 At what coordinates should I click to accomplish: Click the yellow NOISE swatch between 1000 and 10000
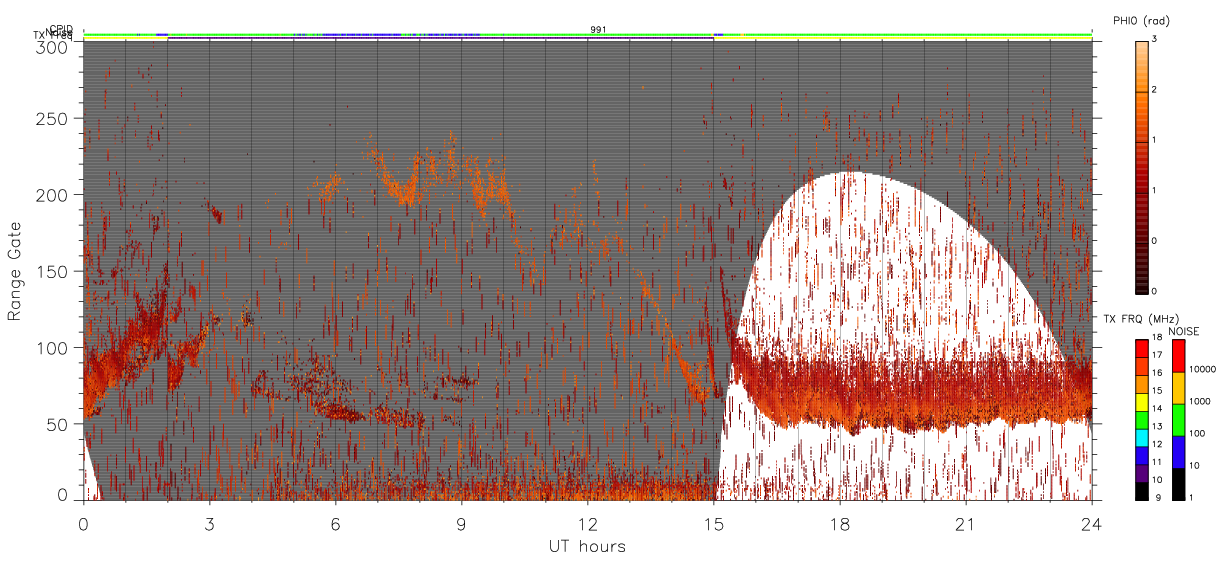point(1178,388)
